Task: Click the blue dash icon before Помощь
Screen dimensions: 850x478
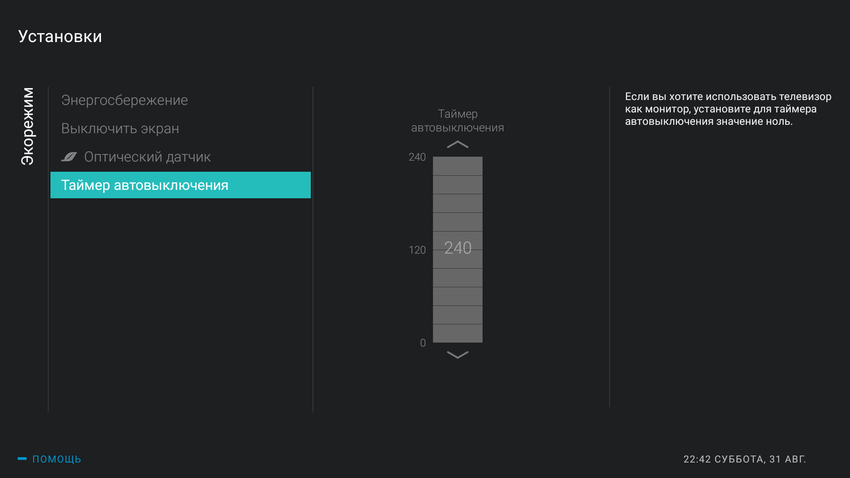Action: pos(22,459)
